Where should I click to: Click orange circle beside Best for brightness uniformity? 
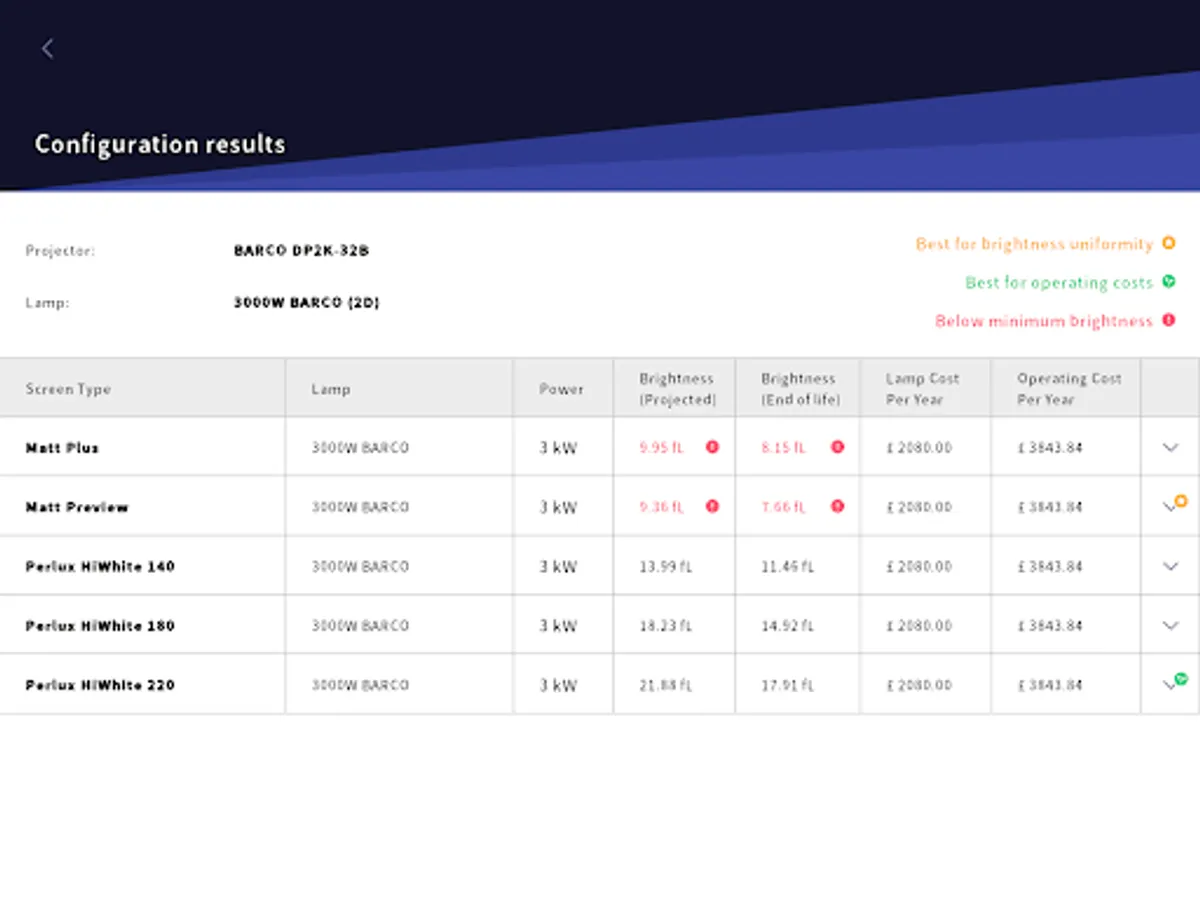click(1168, 243)
